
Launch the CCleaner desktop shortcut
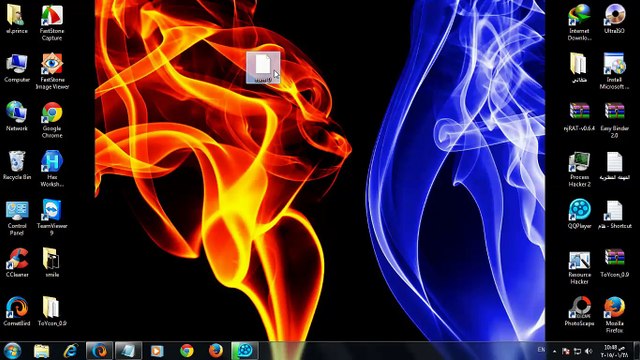(x=17, y=263)
